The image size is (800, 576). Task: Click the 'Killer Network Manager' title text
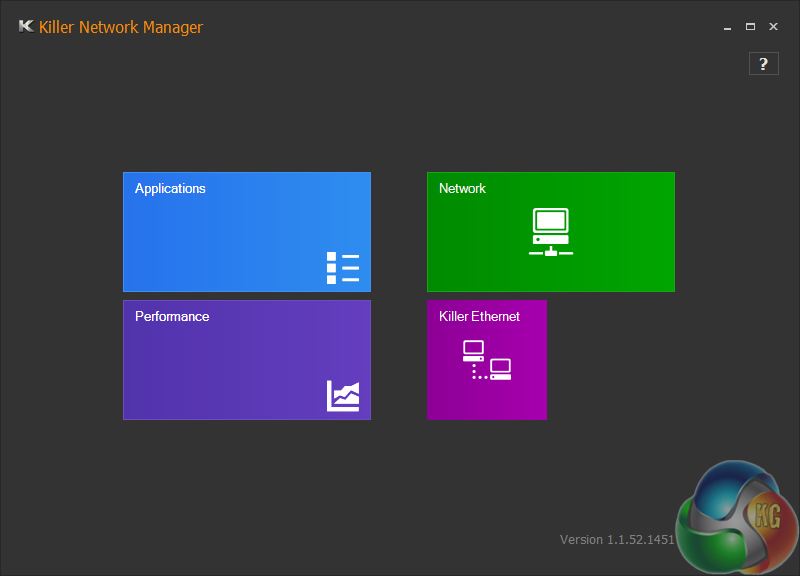tap(121, 27)
